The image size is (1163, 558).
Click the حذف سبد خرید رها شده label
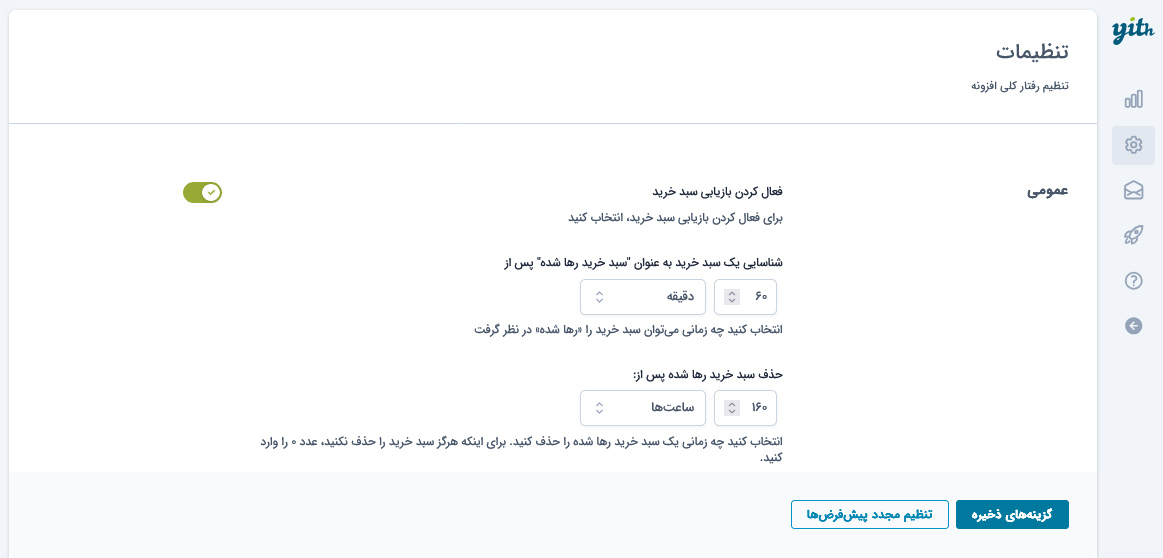click(708, 374)
